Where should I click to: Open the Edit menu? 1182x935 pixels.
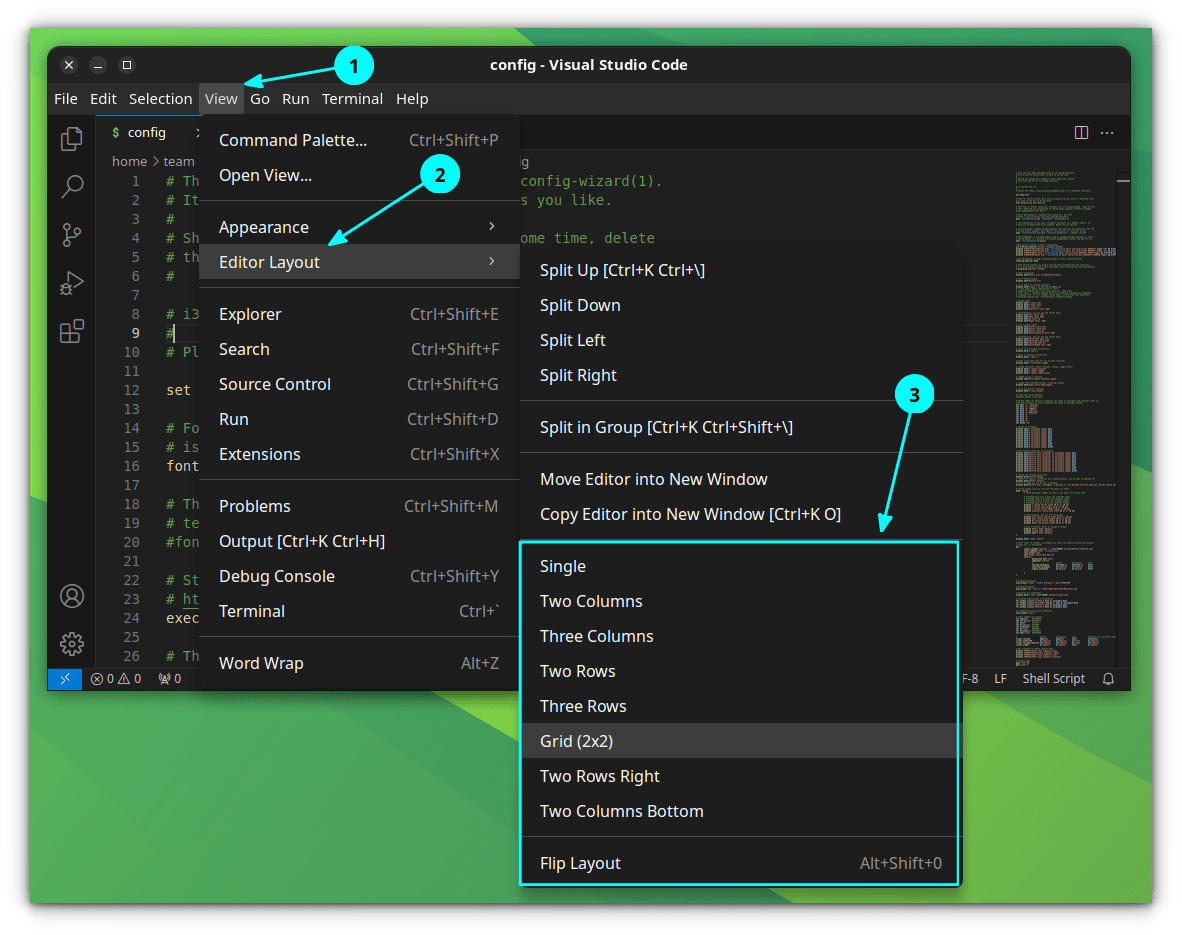click(103, 99)
